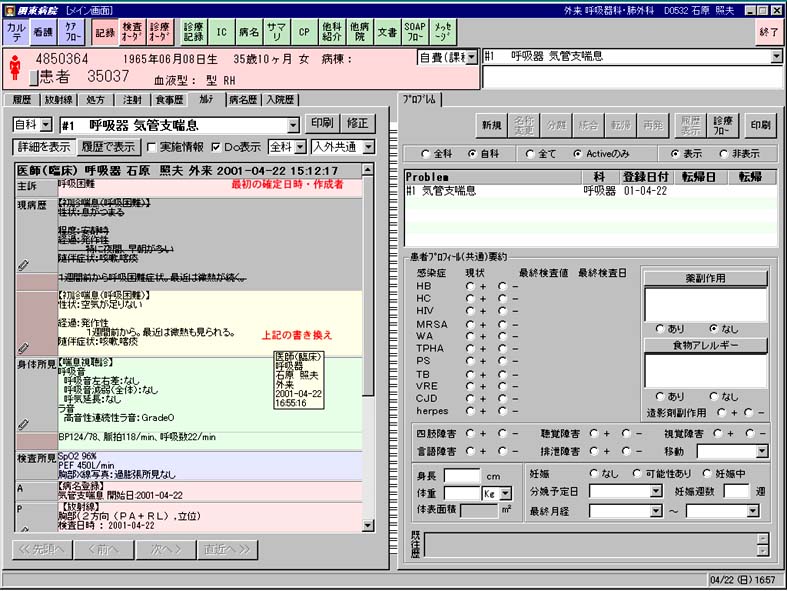Click the 身長 height input field

coord(462,476)
